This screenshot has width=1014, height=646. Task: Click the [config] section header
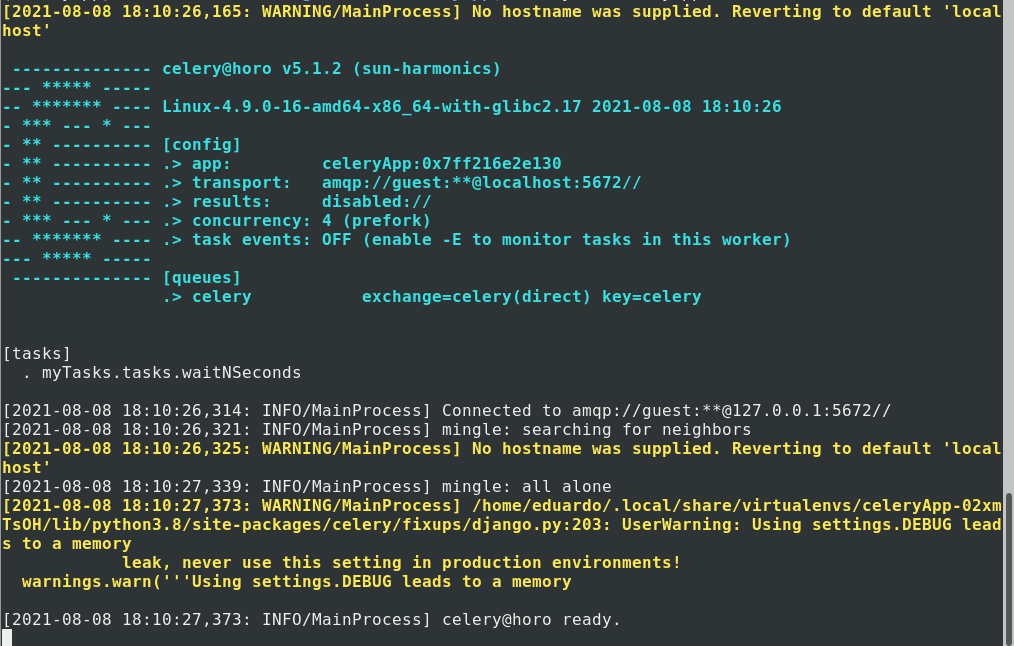pos(201,145)
